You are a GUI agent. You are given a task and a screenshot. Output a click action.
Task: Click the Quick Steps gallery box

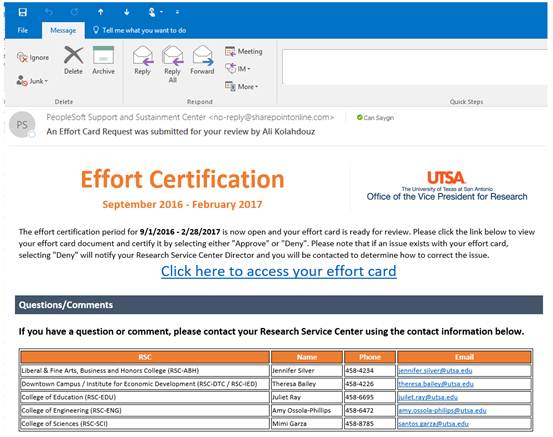click(414, 67)
